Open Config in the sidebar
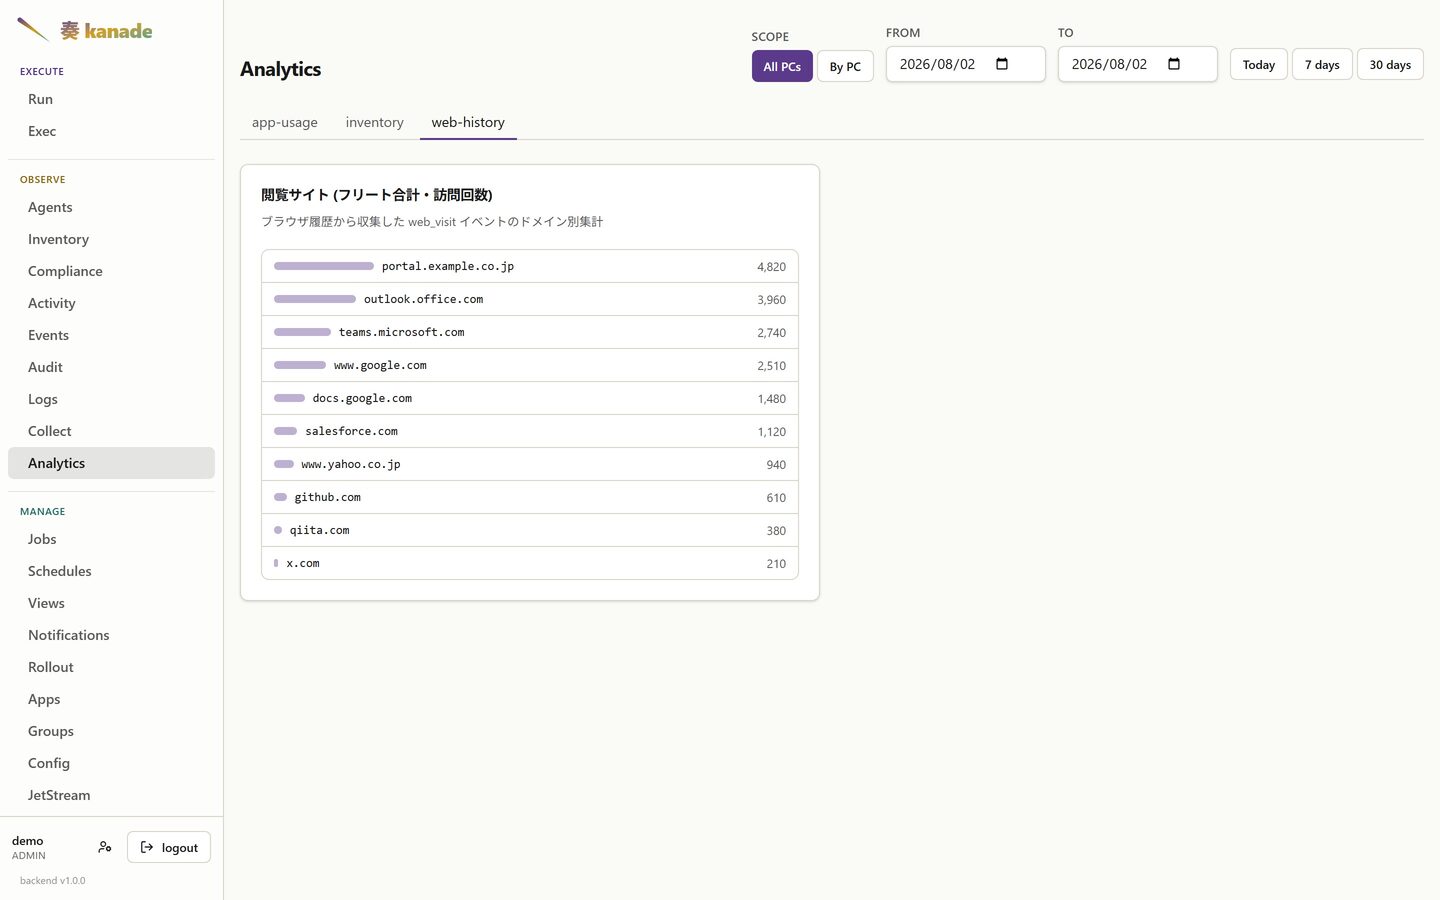 111,763
